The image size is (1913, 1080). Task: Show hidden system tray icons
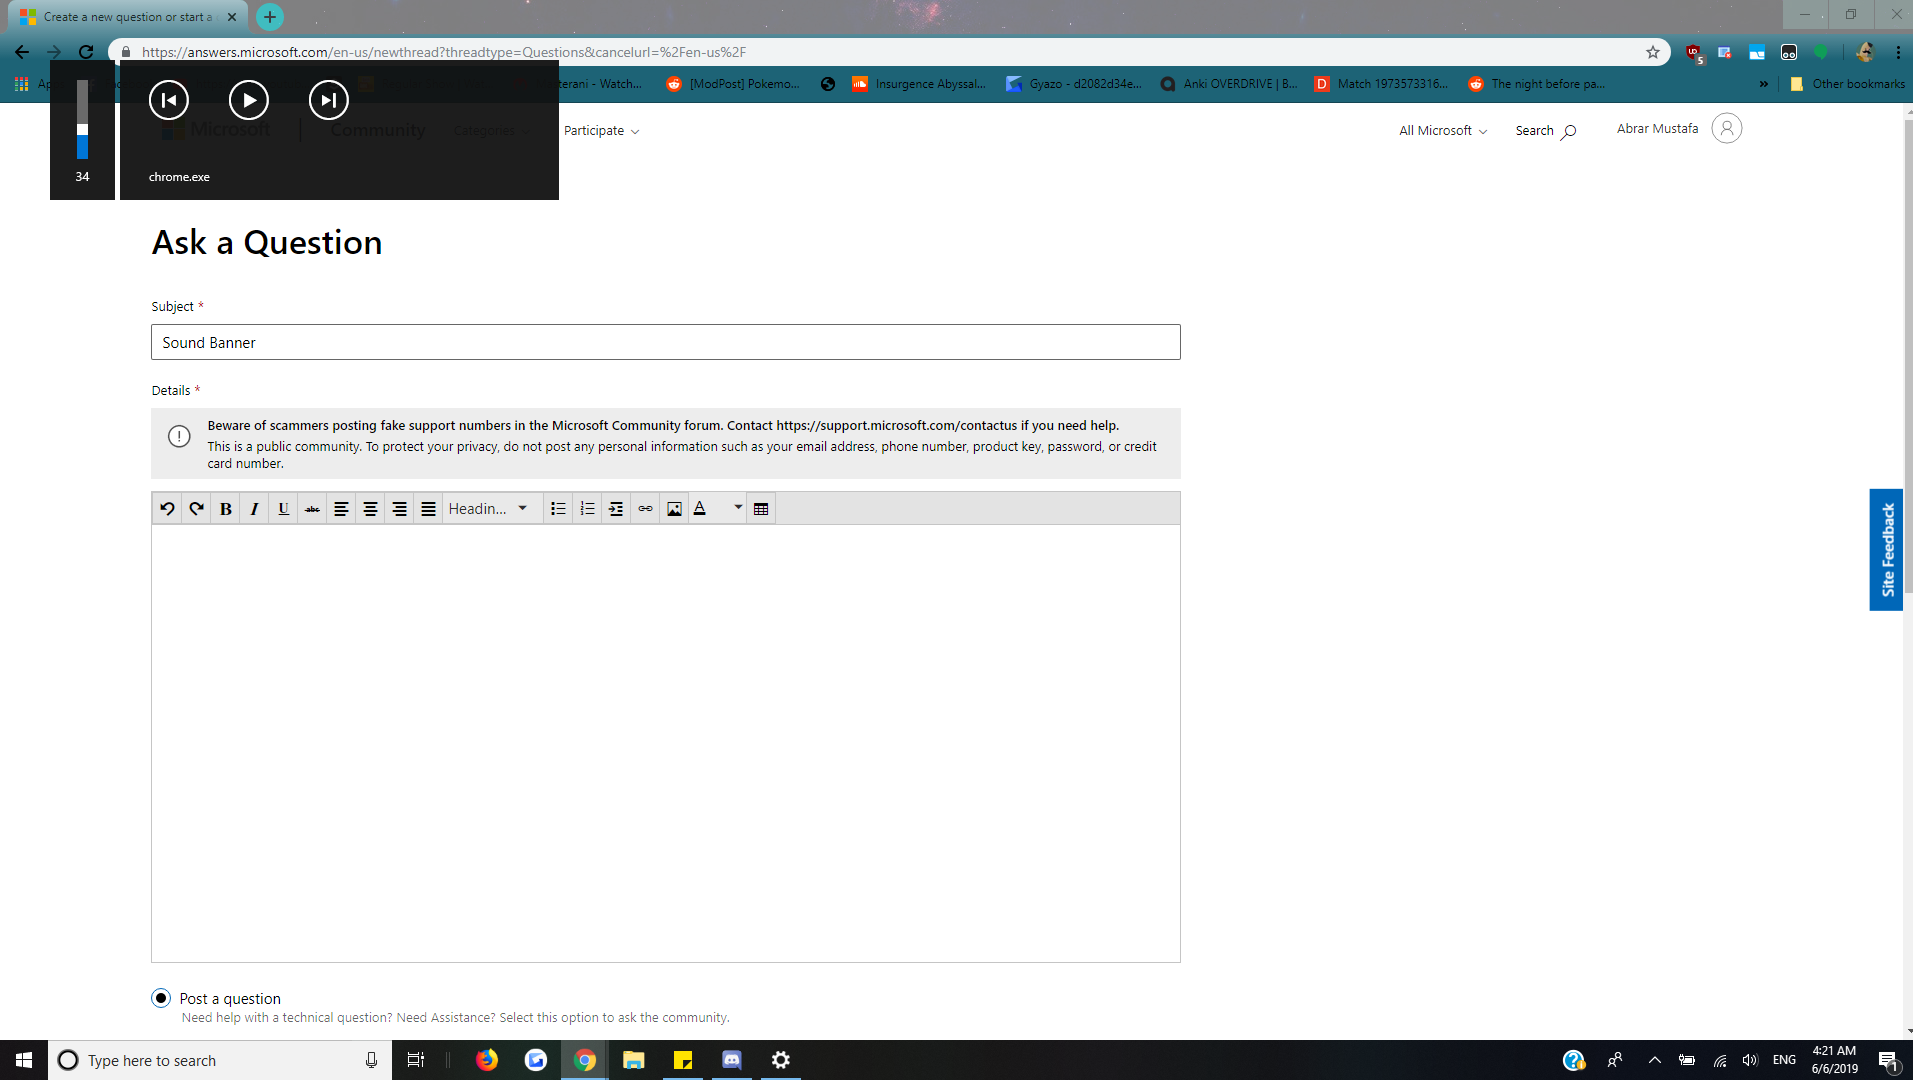click(1655, 1060)
